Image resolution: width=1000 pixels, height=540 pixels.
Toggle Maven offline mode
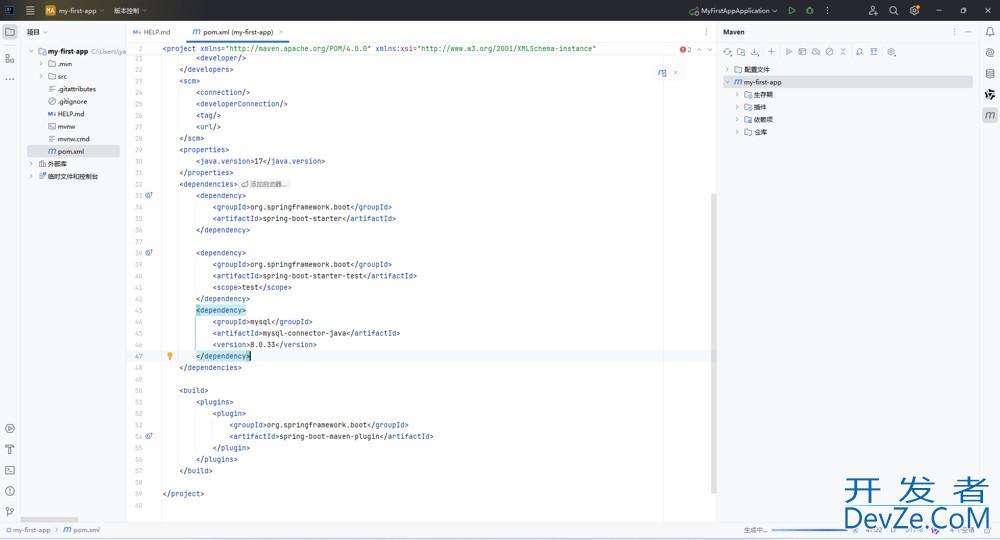pyautogui.click(x=816, y=52)
